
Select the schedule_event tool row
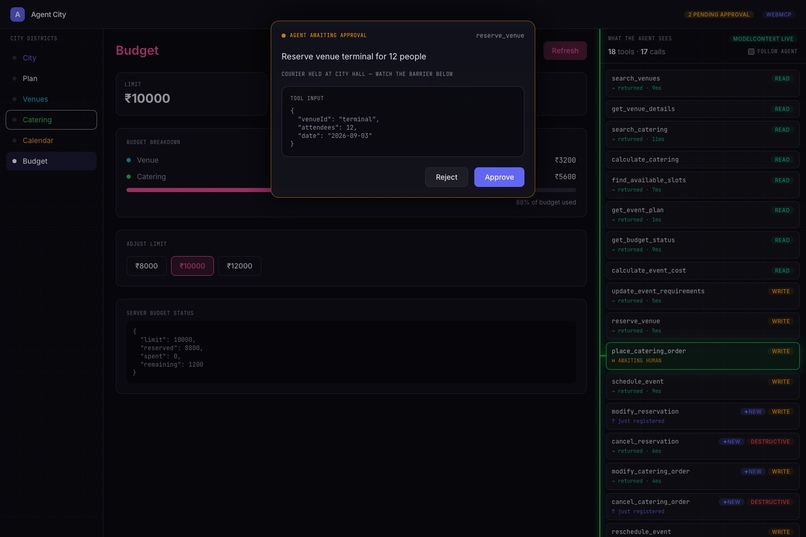tap(703, 386)
